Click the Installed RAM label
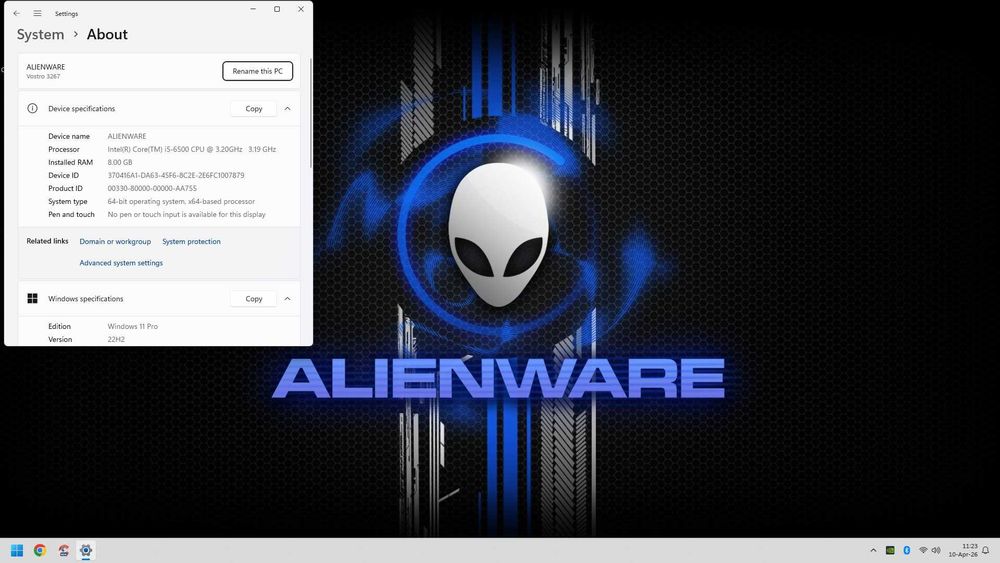 tap(70, 162)
